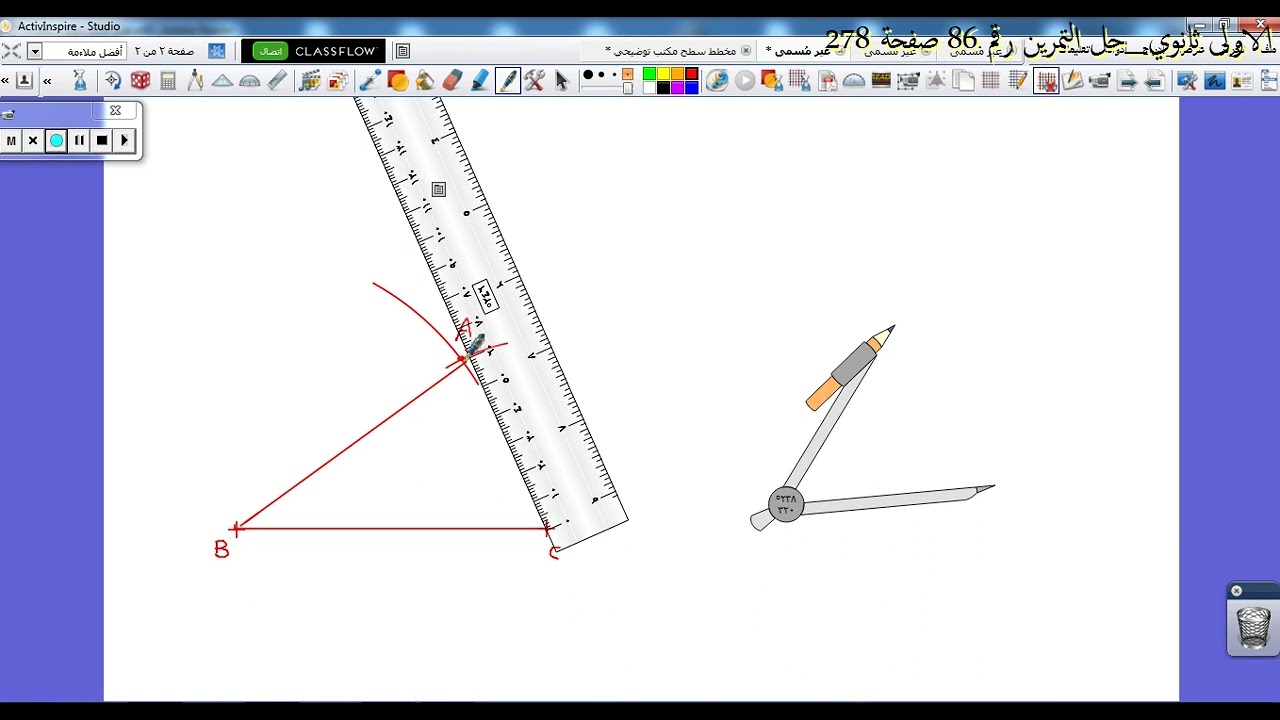1280x720 pixels.
Task: Select the Fill paint bucket tool
Action: pyautogui.click(x=425, y=80)
